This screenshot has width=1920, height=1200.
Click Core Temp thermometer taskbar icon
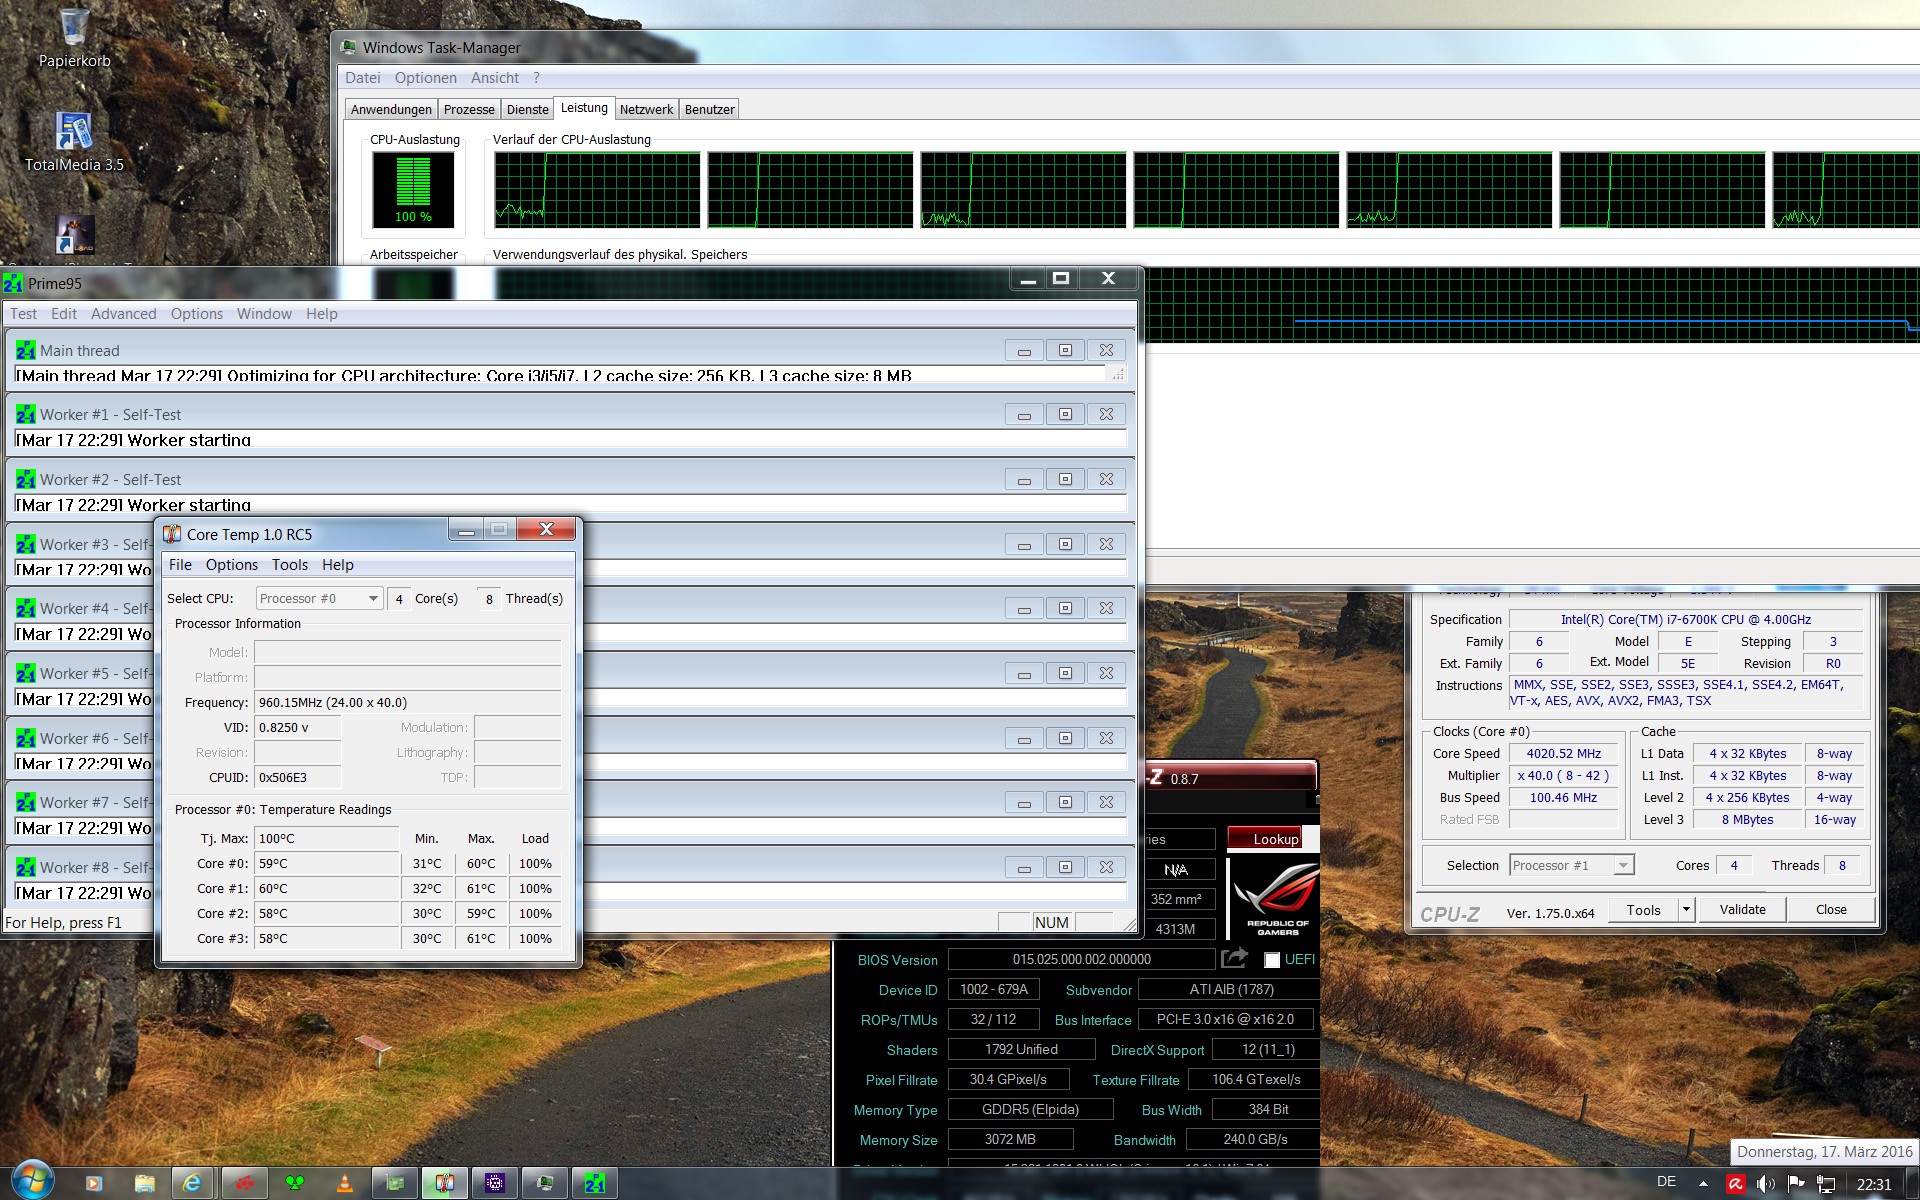[x=444, y=1183]
